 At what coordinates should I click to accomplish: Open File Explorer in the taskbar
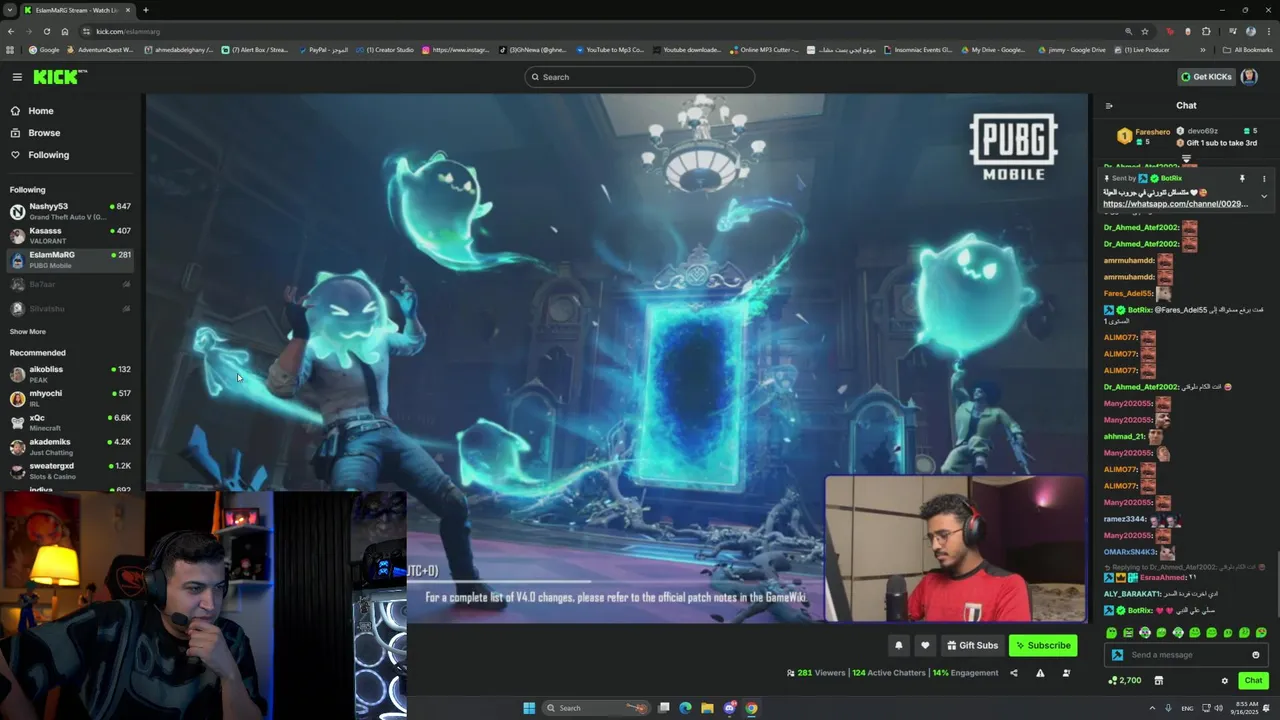point(707,708)
